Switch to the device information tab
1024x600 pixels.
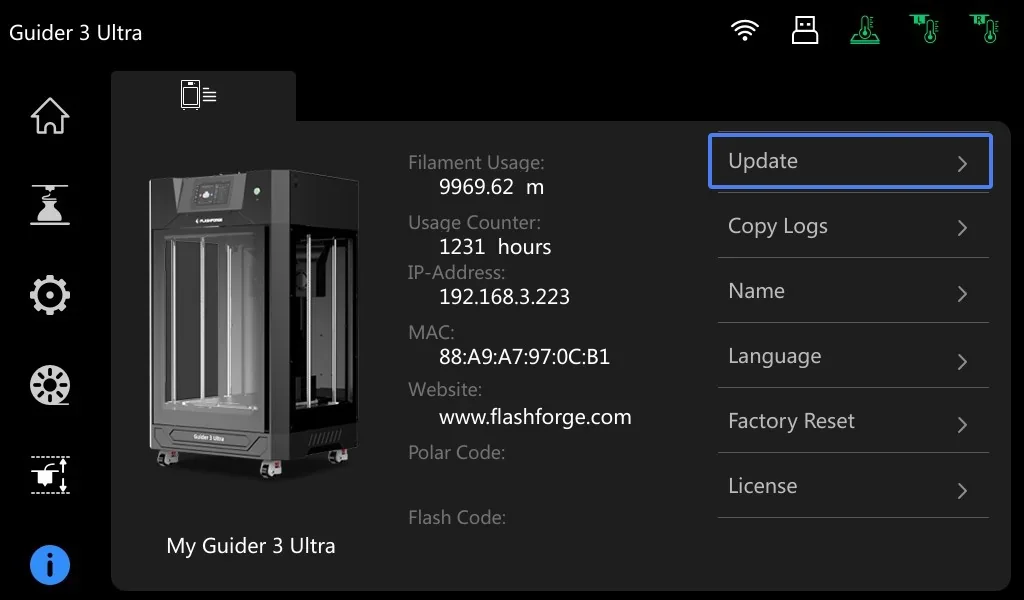(x=198, y=94)
